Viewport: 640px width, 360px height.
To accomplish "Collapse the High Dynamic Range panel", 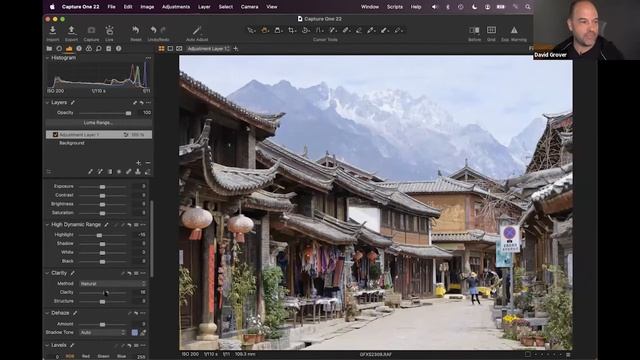I will [47, 224].
